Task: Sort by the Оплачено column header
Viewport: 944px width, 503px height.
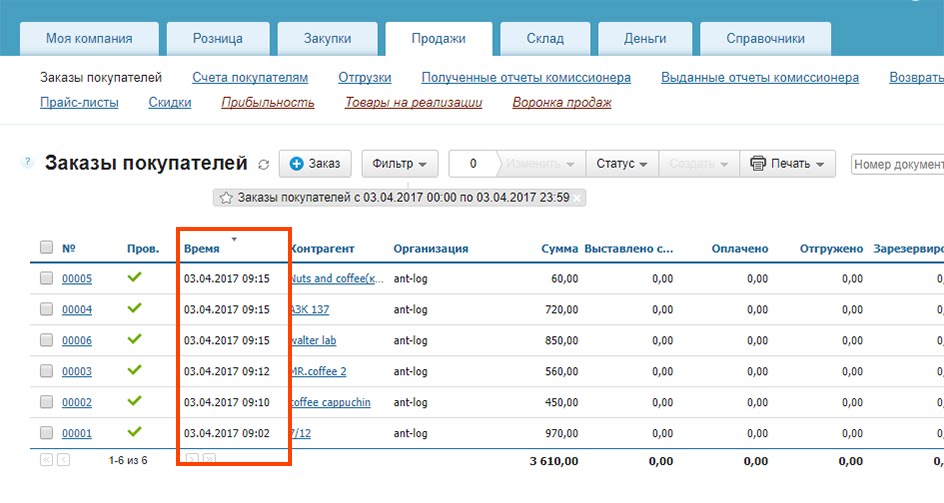Action: tap(740, 249)
